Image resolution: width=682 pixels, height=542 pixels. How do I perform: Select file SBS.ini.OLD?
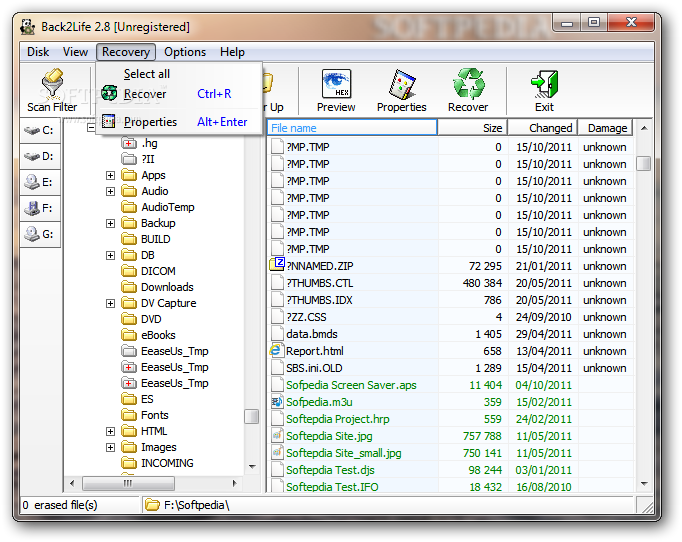314,368
